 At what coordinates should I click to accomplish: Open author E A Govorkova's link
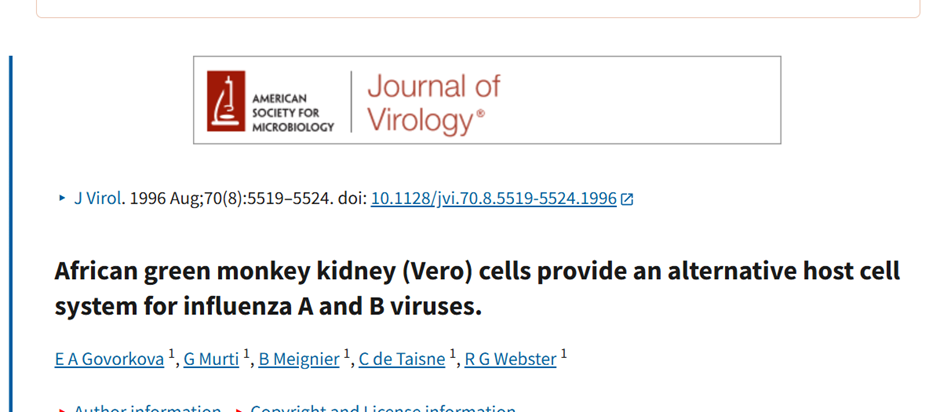coord(109,359)
